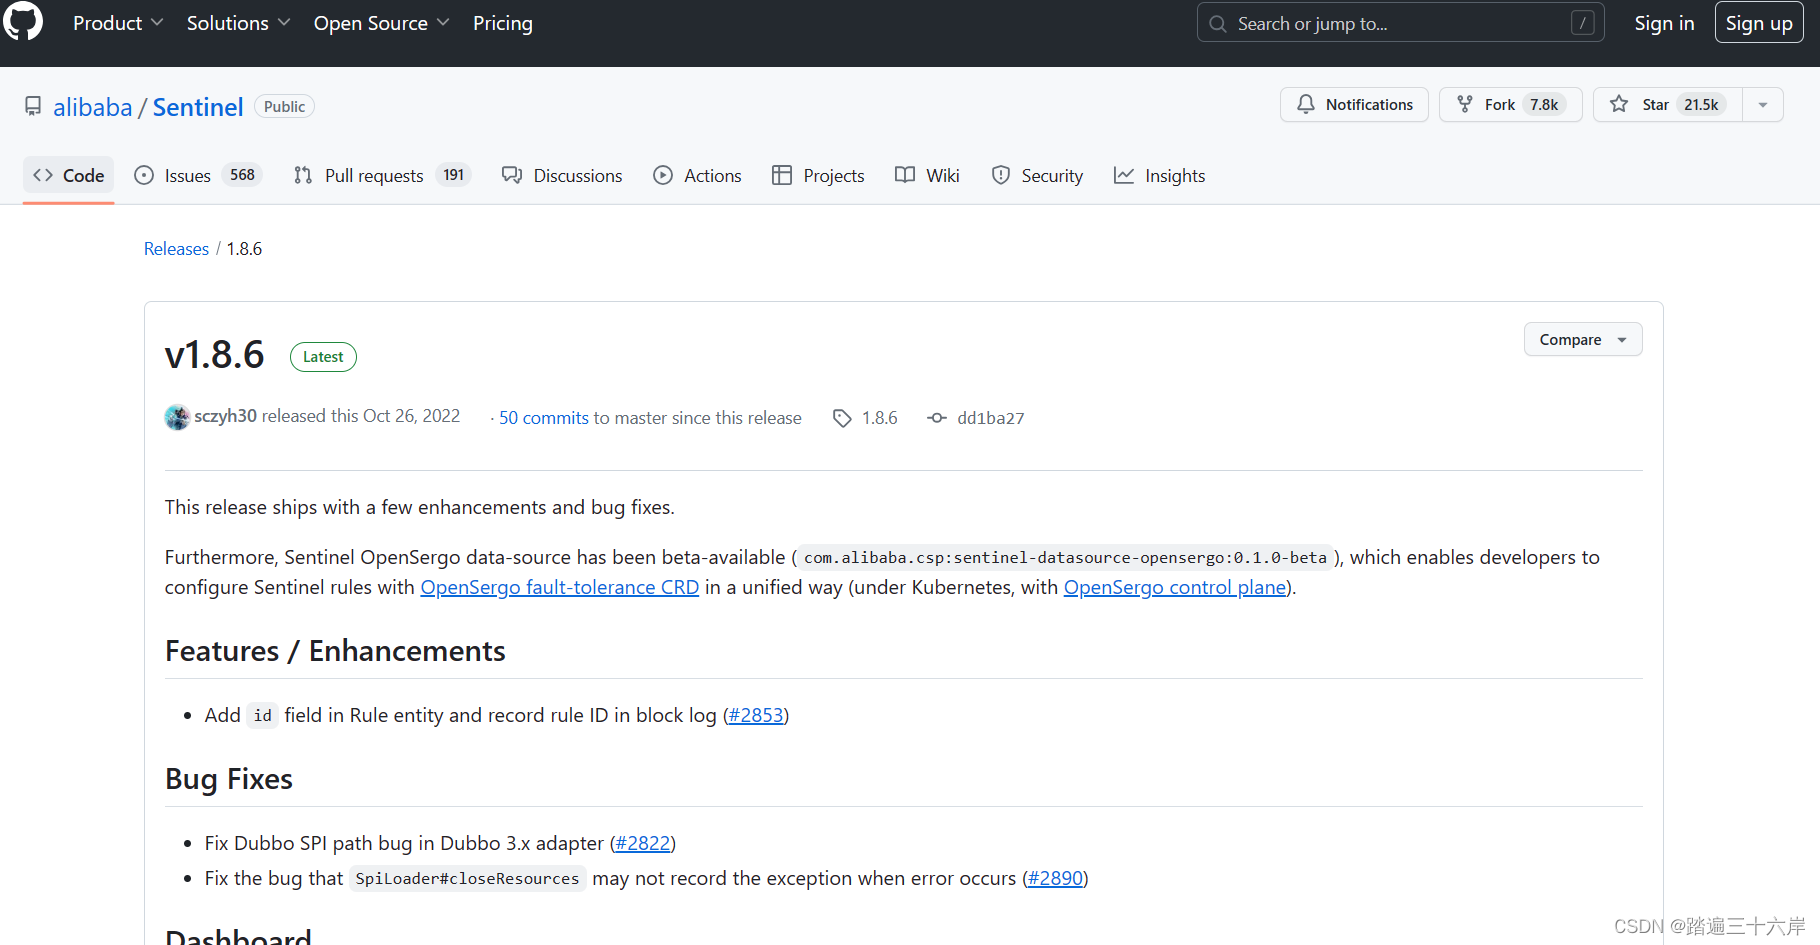Select the Security shield tab icon
Screen dimensions: 1820x945
(x=1001, y=175)
